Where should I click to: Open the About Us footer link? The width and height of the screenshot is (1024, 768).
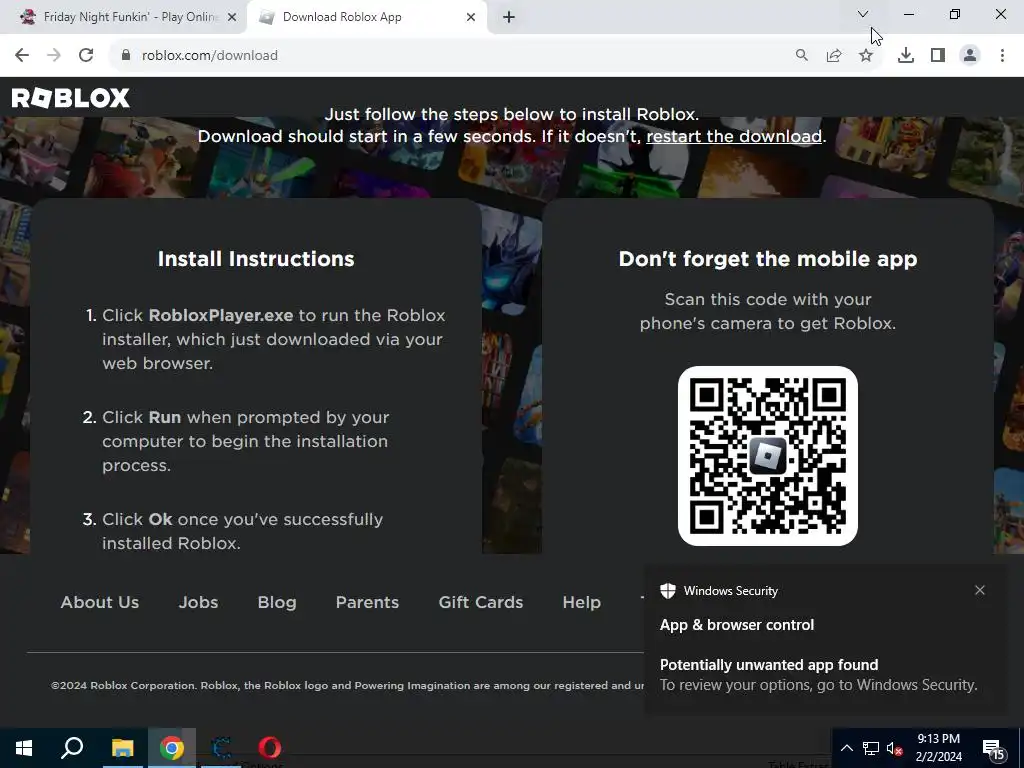pyautogui.click(x=100, y=602)
